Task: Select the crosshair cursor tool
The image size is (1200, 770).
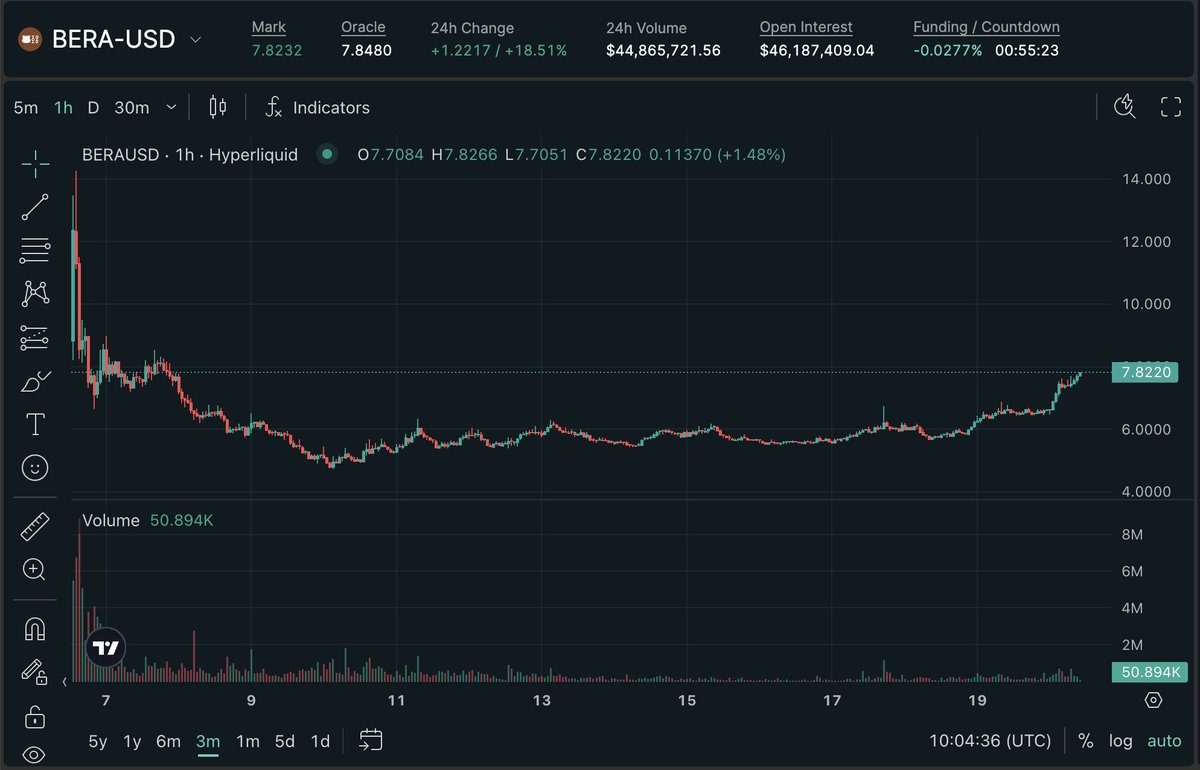Action: pos(35,164)
